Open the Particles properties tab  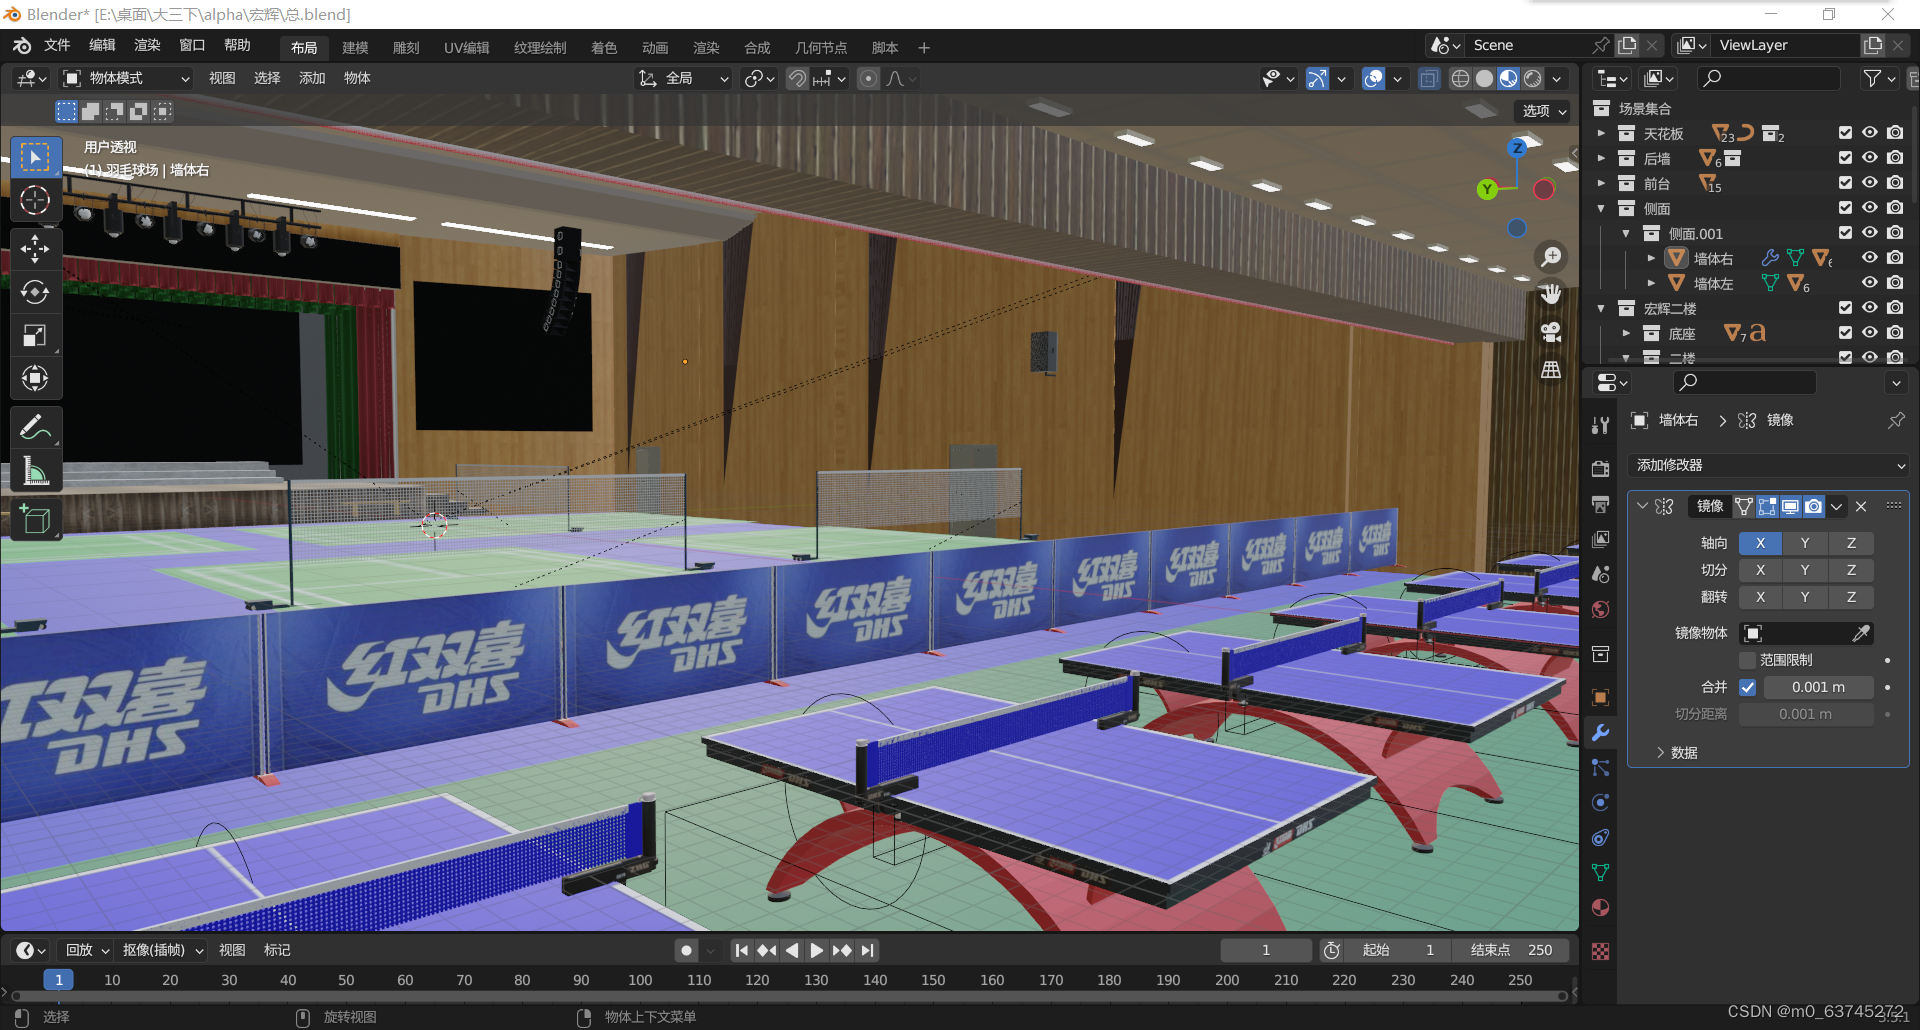[1600, 767]
